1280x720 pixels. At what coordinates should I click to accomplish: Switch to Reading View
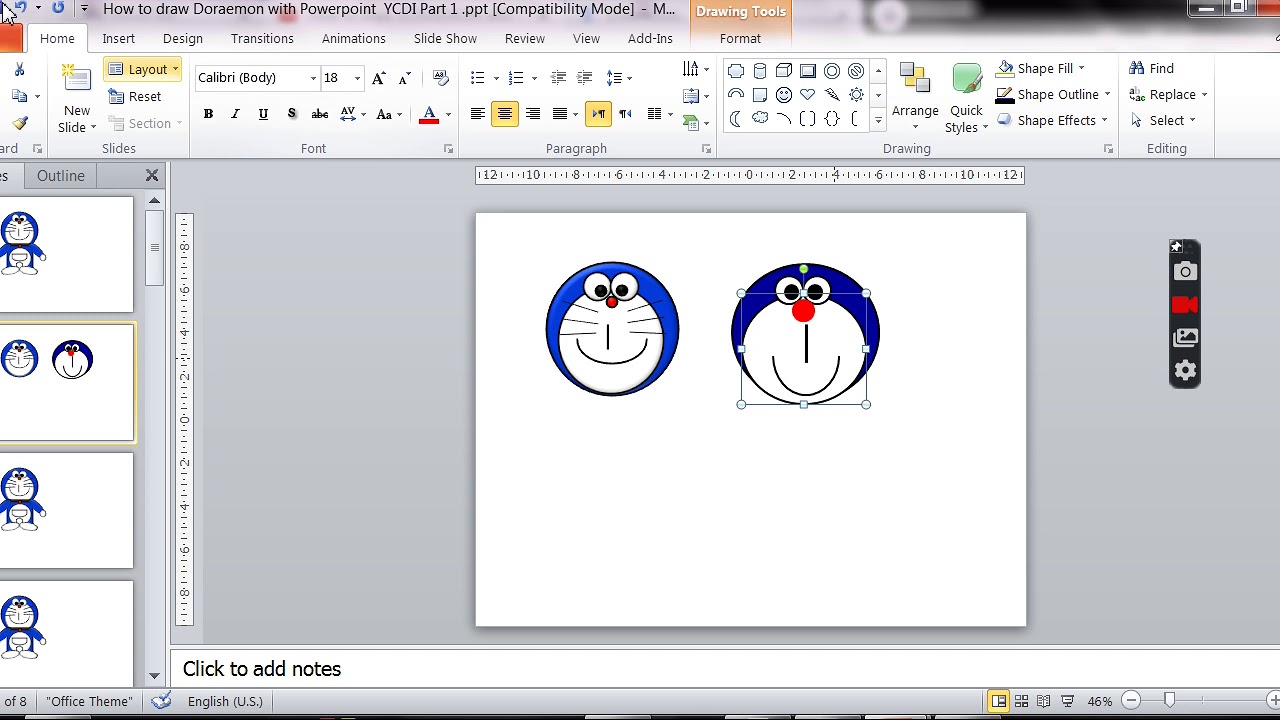point(1043,701)
